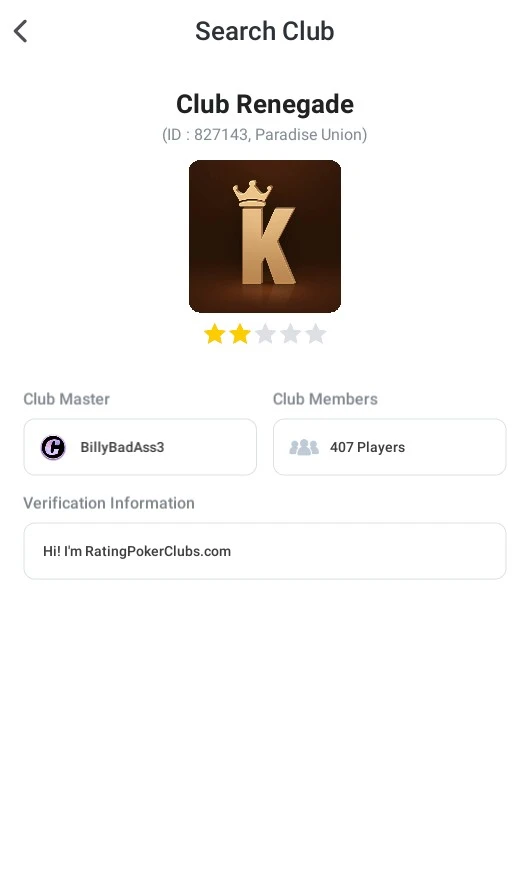
Task: Click the Club Master label
Action: (67, 399)
